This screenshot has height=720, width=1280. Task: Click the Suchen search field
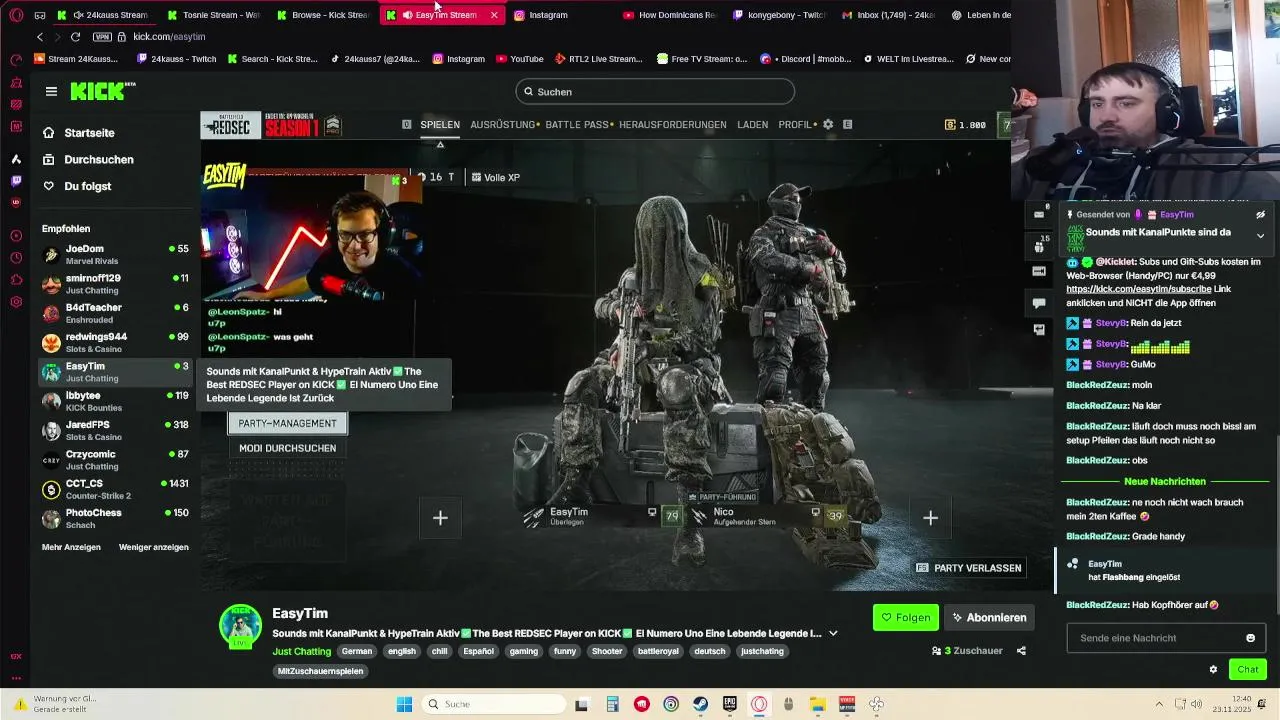pyautogui.click(x=655, y=91)
